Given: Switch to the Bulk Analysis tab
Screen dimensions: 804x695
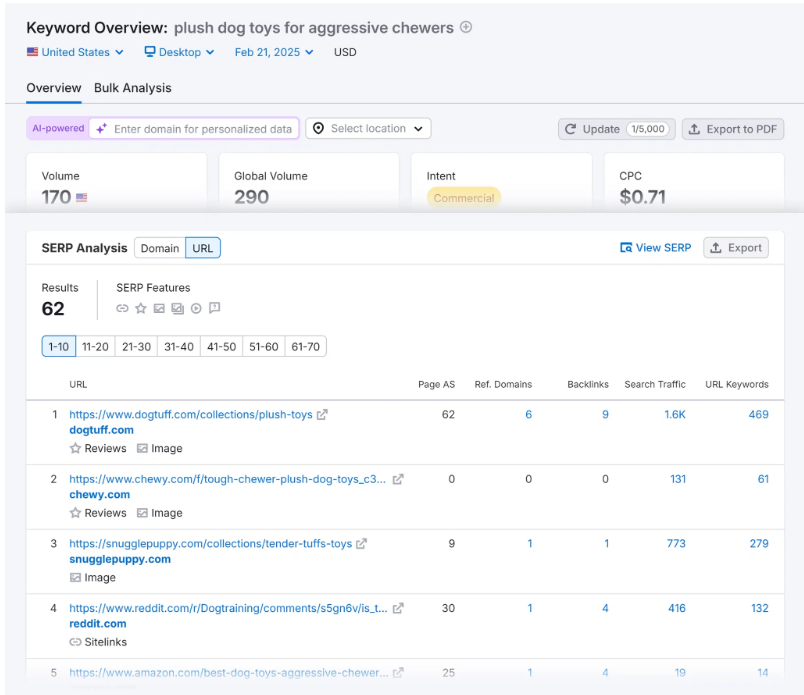Looking at the screenshot, I should pyautogui.click(x=133, y=88).
